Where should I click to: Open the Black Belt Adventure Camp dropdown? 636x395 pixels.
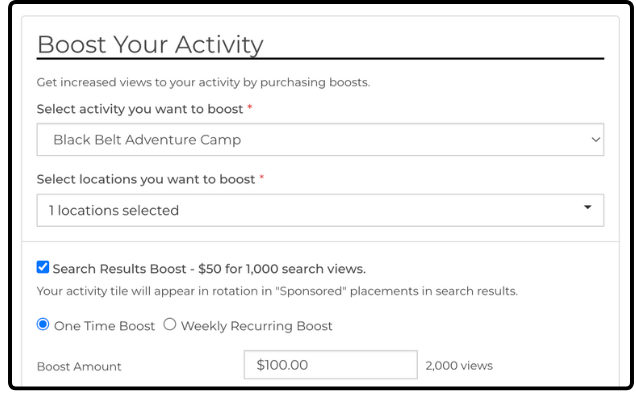tap(320, 140)
